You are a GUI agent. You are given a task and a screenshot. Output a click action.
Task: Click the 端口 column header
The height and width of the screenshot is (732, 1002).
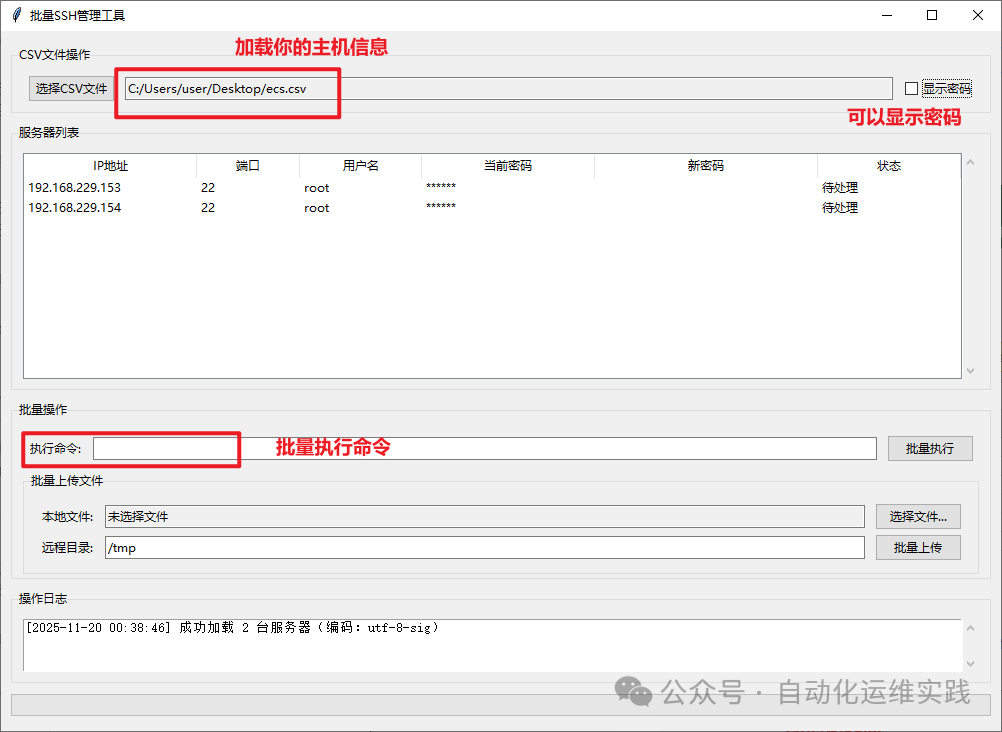(x=248, y=166)
